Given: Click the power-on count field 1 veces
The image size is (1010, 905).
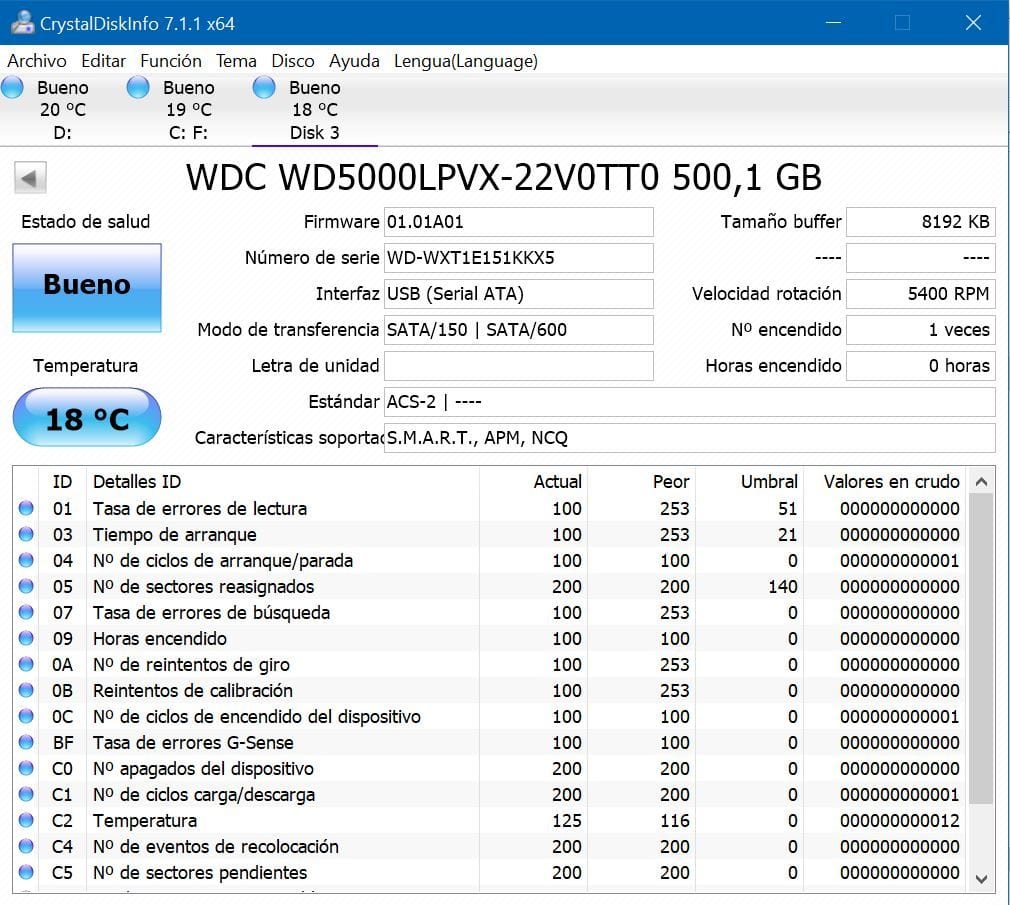Looking at the screenshot, I should click(x=921, y=330).
